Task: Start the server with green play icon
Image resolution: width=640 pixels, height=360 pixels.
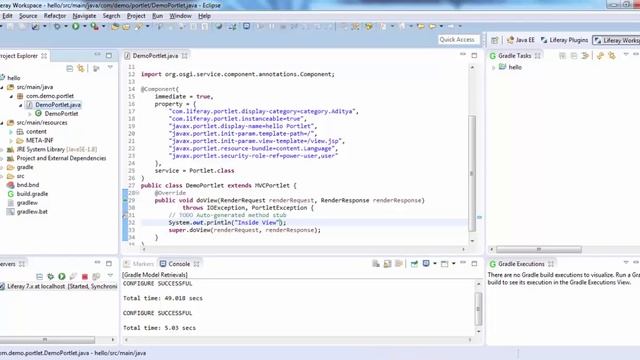Action: (62, 277)
